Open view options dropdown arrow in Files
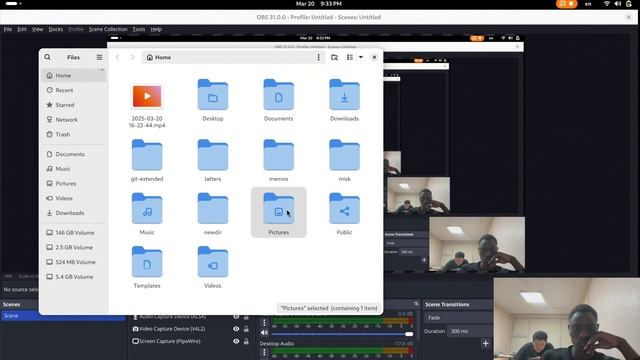This screenshot has height=360, width=640. pyautogui.click(x=361, y=58)
